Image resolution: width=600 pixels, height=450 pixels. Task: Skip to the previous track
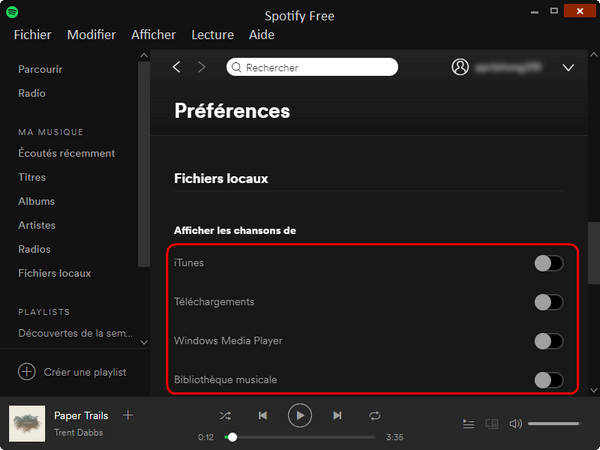click(262, 416)
